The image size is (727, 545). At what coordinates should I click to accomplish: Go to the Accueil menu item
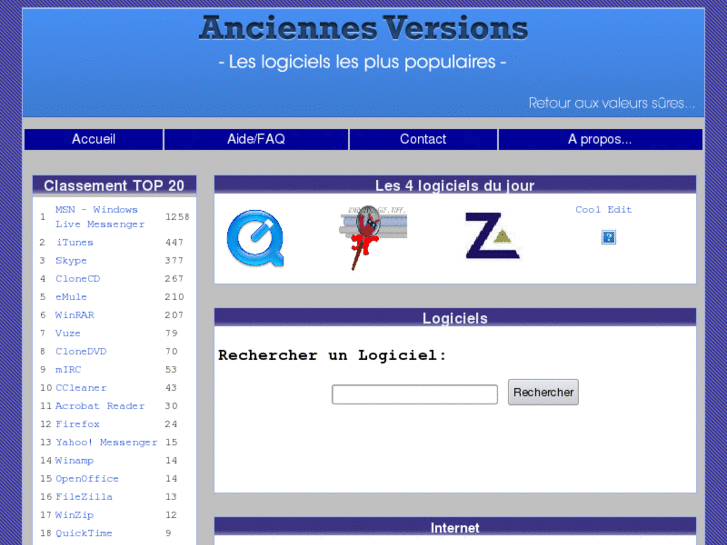pos(94,139)
